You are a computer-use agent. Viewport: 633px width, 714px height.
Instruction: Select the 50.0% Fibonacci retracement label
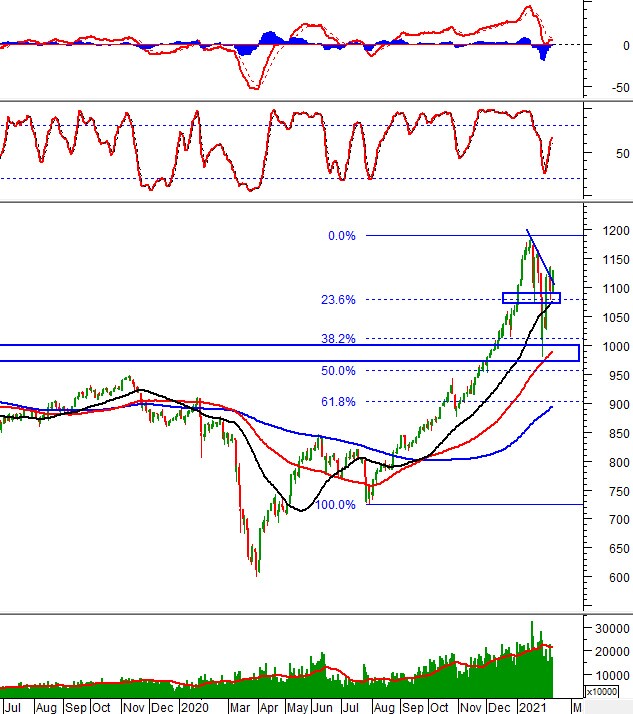[x=338, y=371]
